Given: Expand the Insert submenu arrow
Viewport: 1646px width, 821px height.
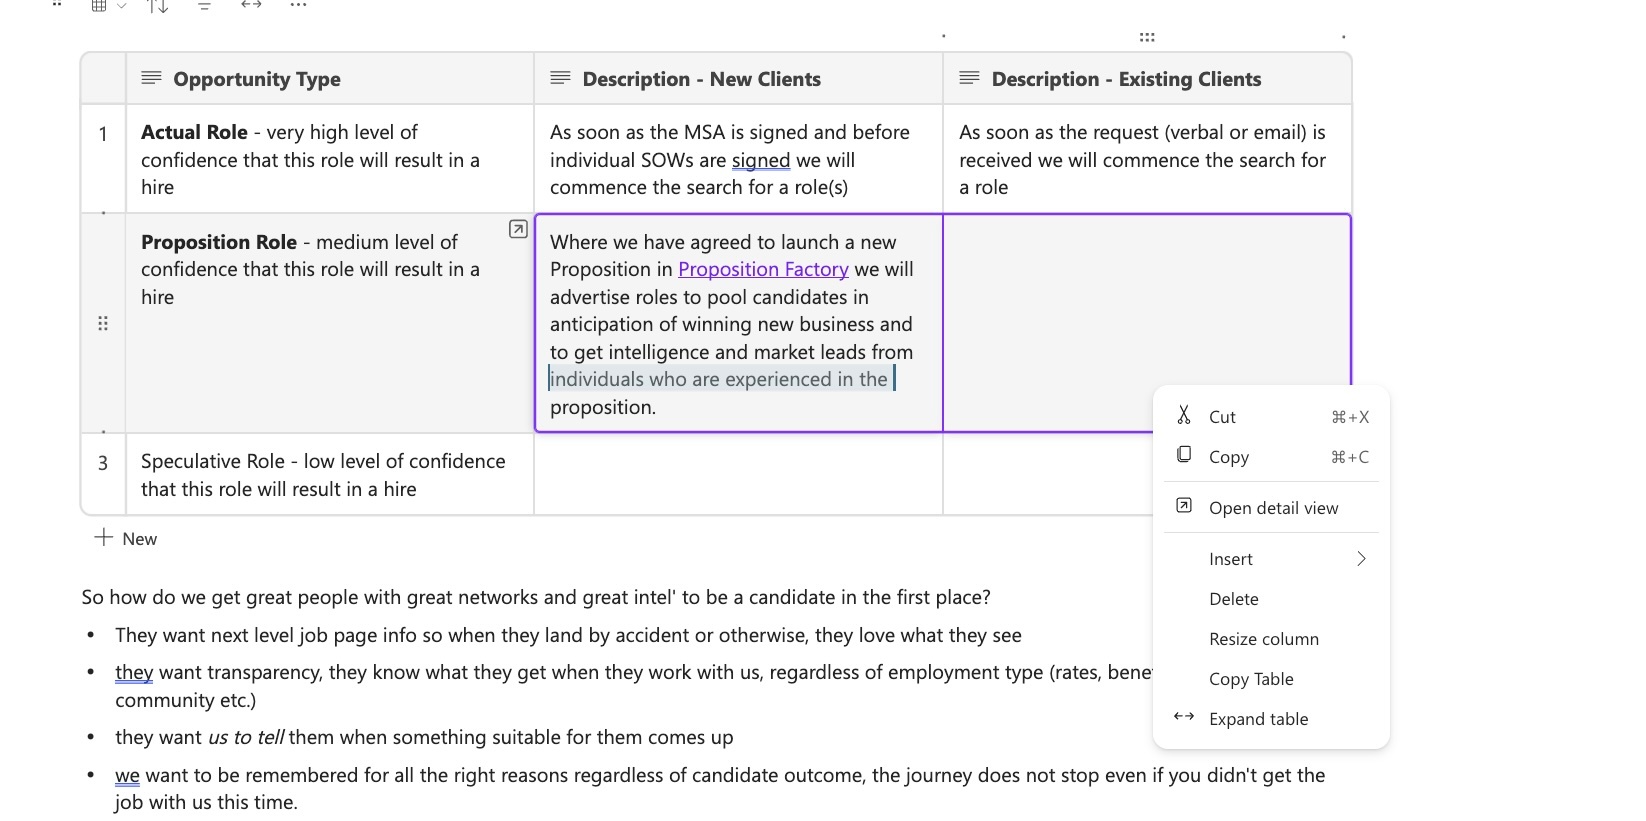Looking at the screenshot, I should pos(1361,559).
